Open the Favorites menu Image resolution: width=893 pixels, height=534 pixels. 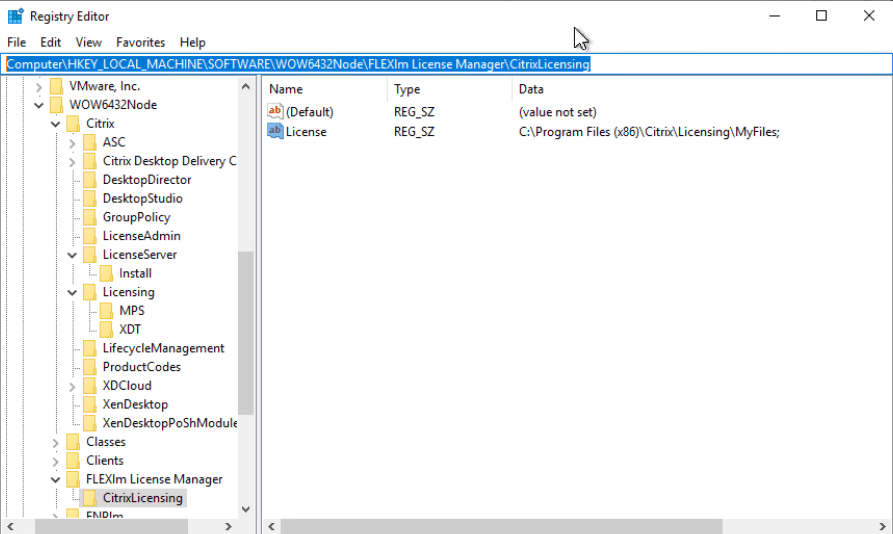(140, 42)
